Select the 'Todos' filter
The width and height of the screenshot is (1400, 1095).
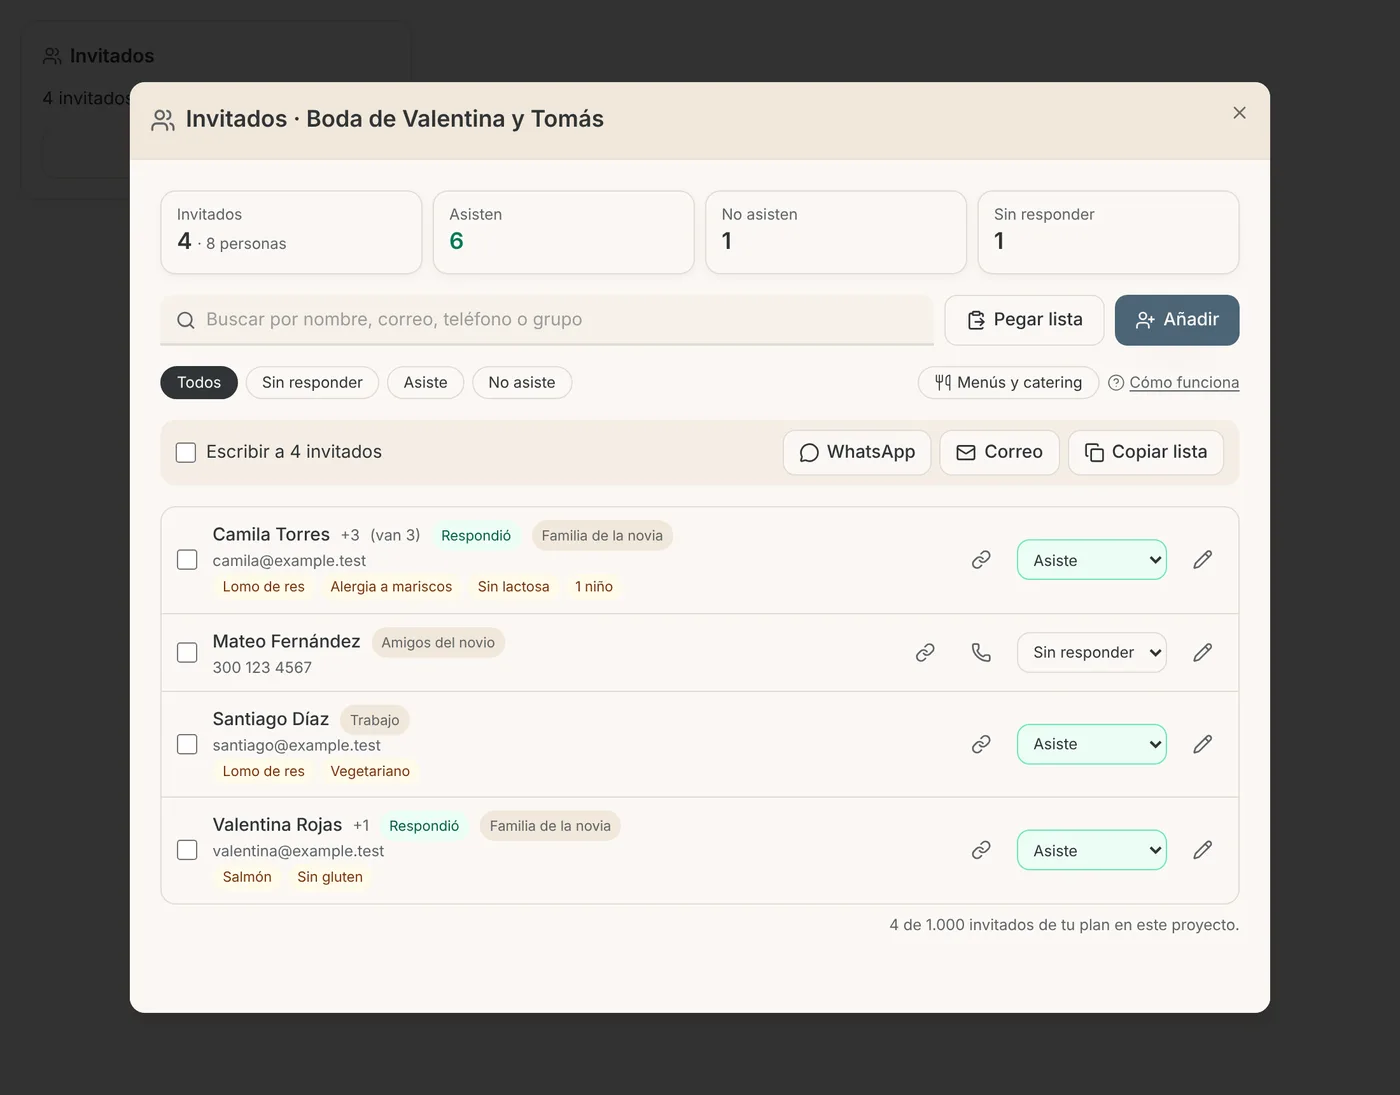pos(199,382)
